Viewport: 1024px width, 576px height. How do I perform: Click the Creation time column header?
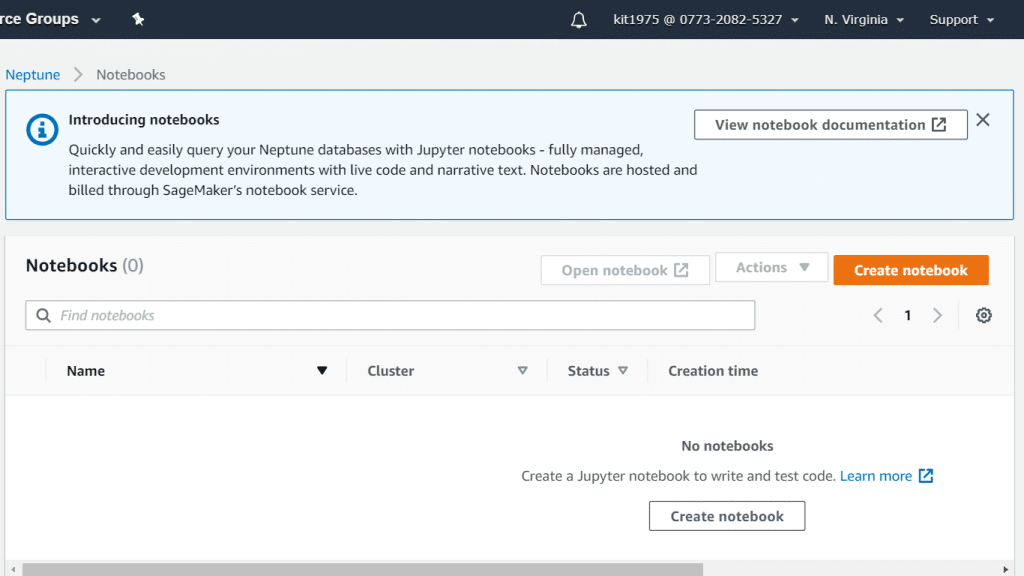pos(713,370)
